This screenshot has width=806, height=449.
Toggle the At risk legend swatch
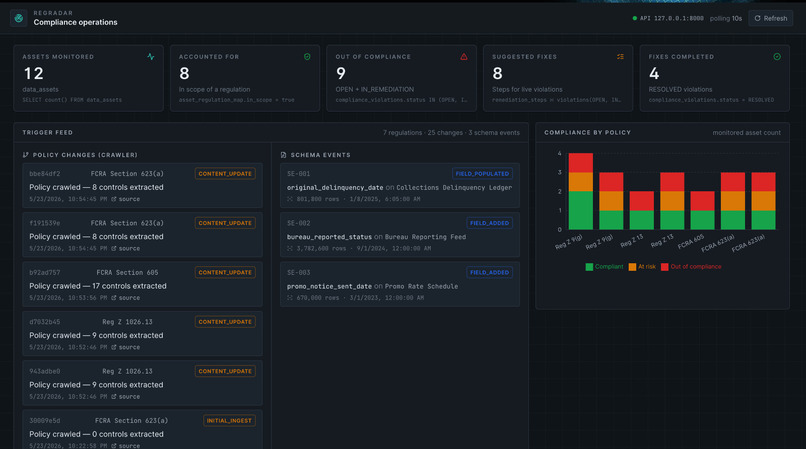632,267
